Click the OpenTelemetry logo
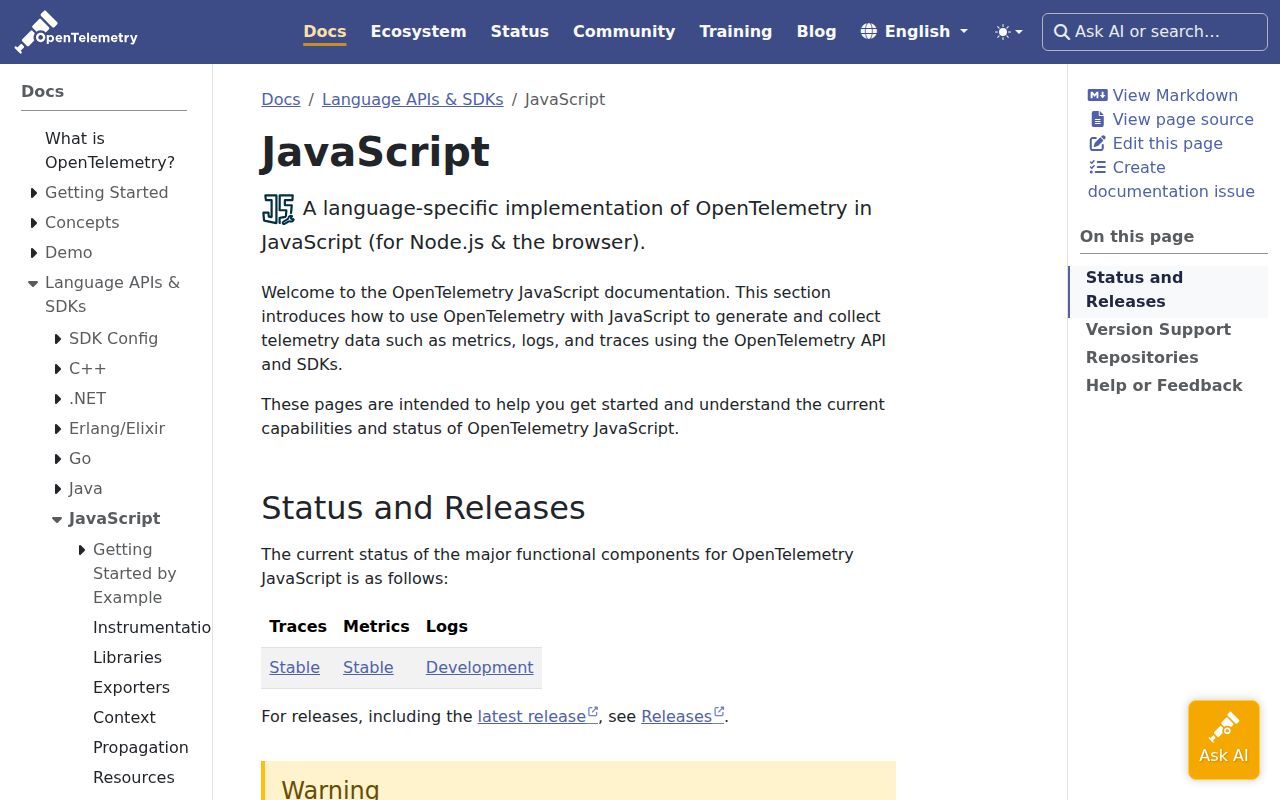 76,32
